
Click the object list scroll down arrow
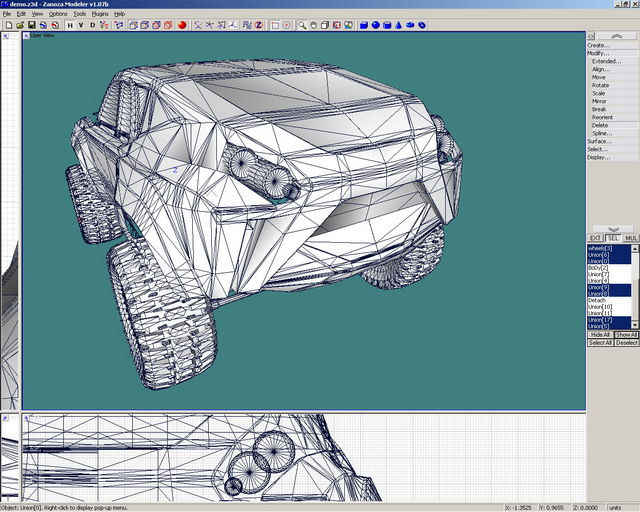tap(636, 326)
